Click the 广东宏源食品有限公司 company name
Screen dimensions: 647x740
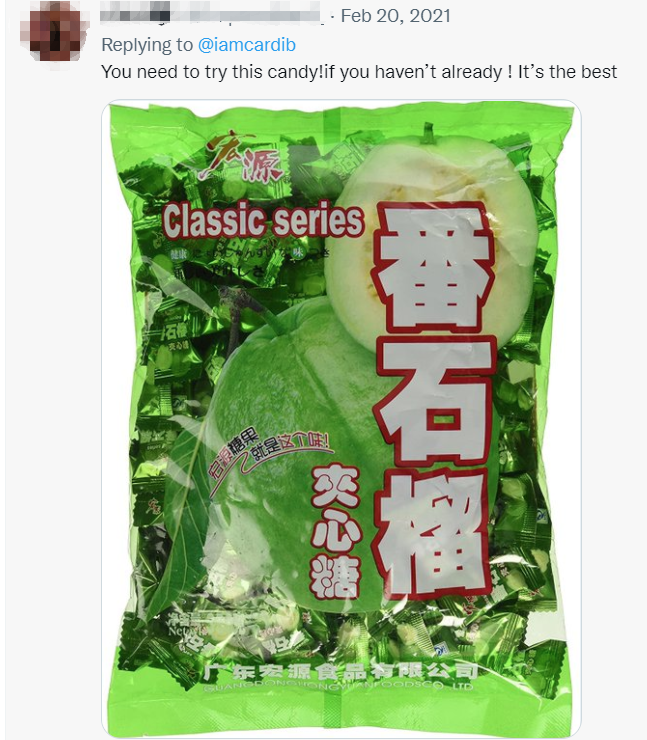coord(341,671)
